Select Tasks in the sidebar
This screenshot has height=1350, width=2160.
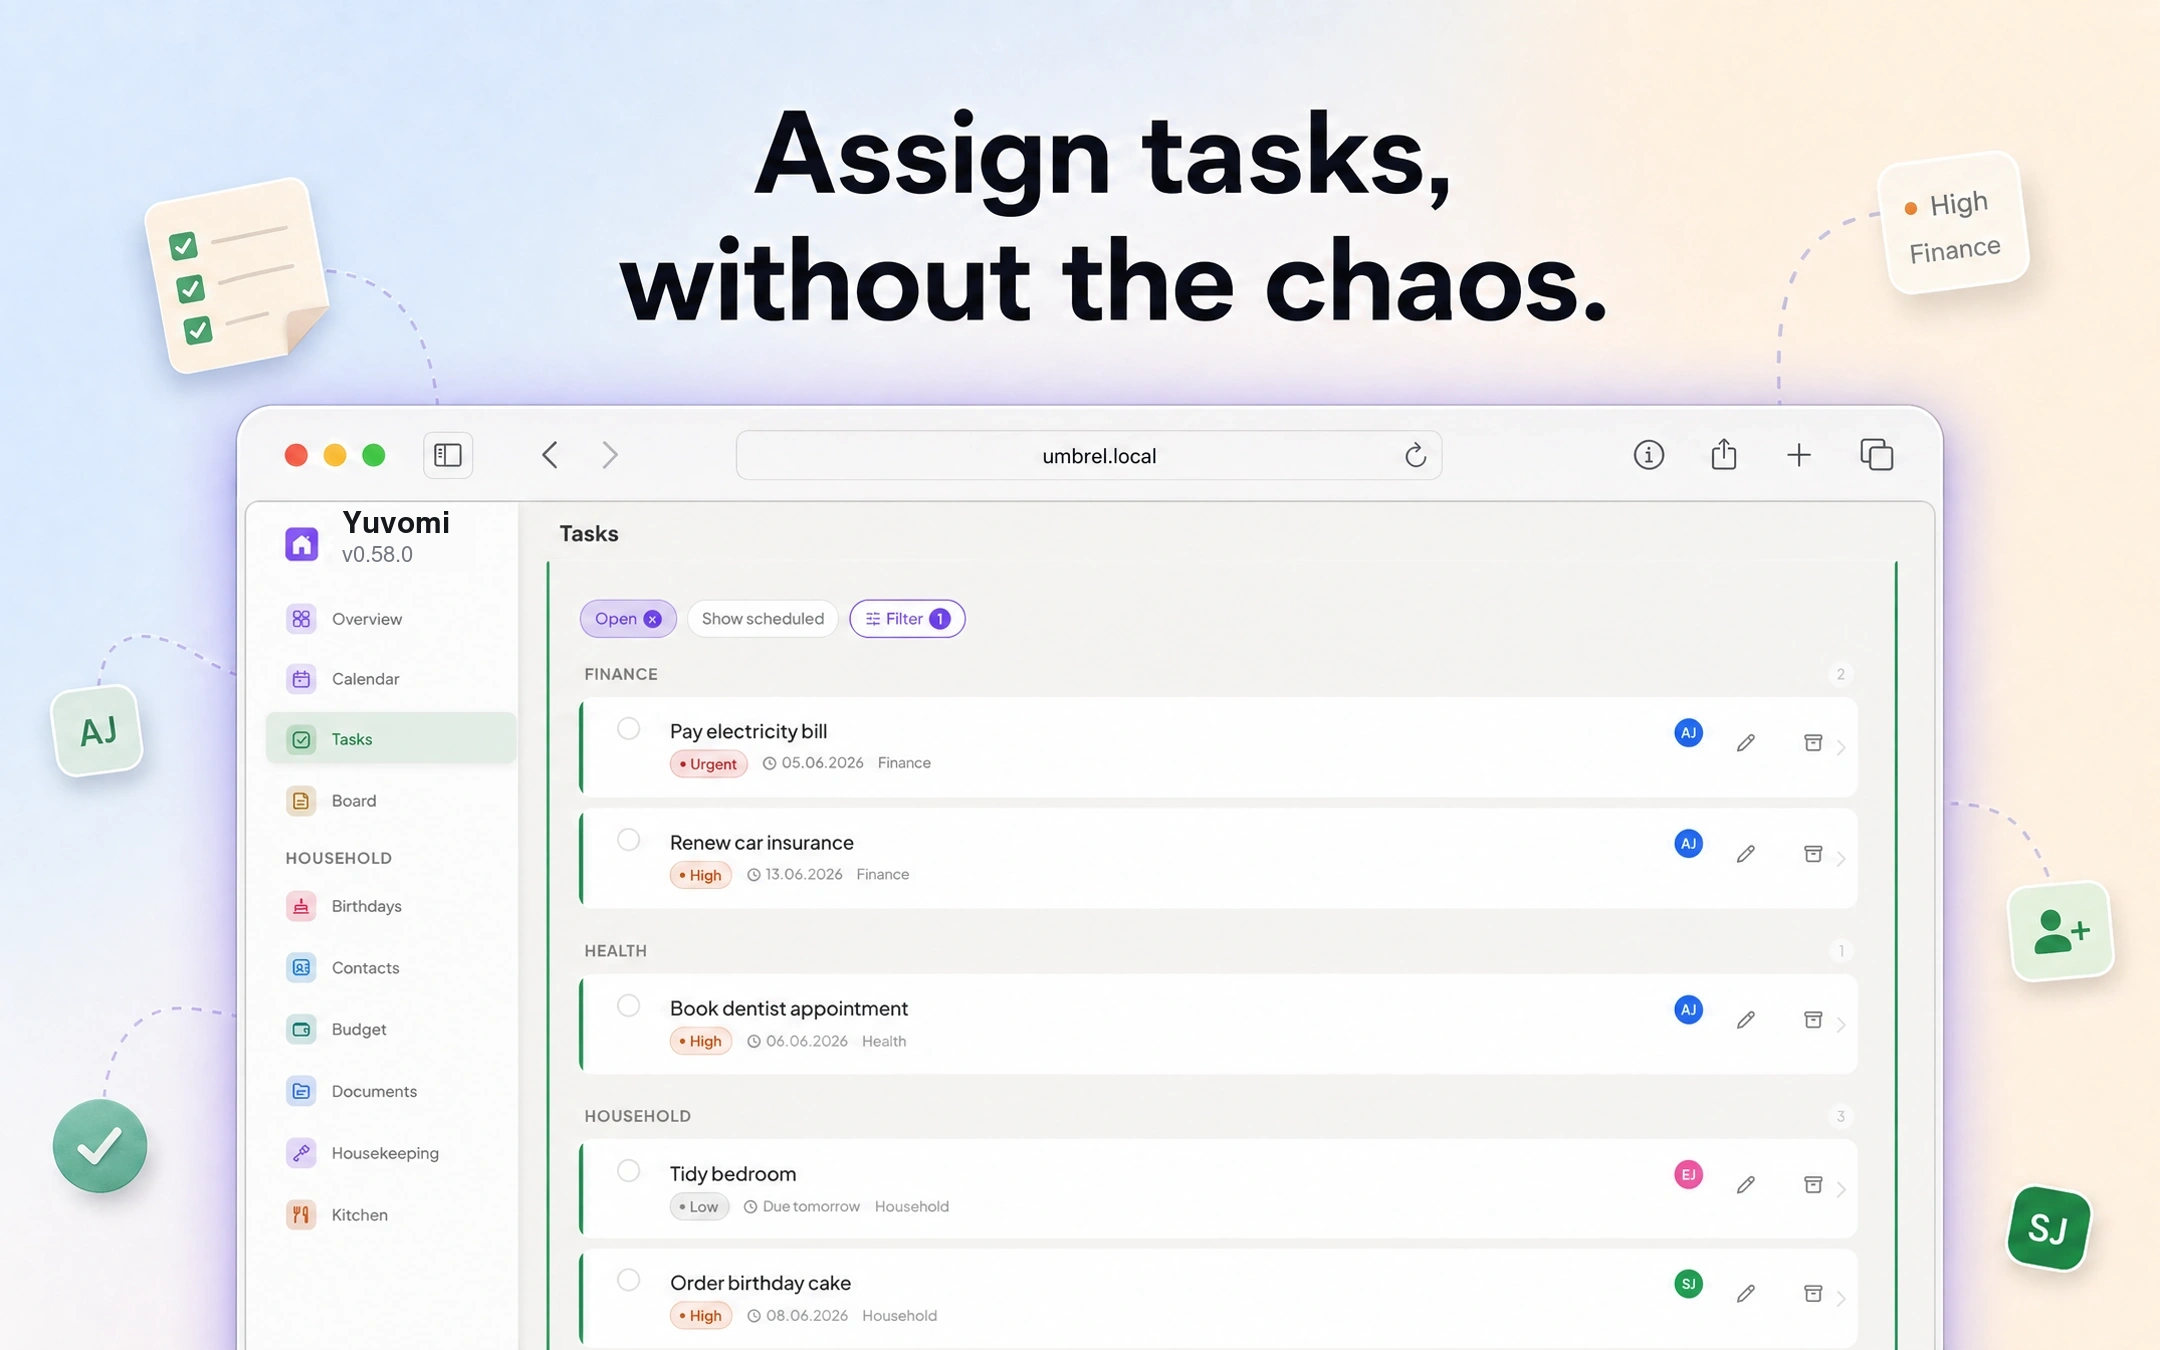391,739
